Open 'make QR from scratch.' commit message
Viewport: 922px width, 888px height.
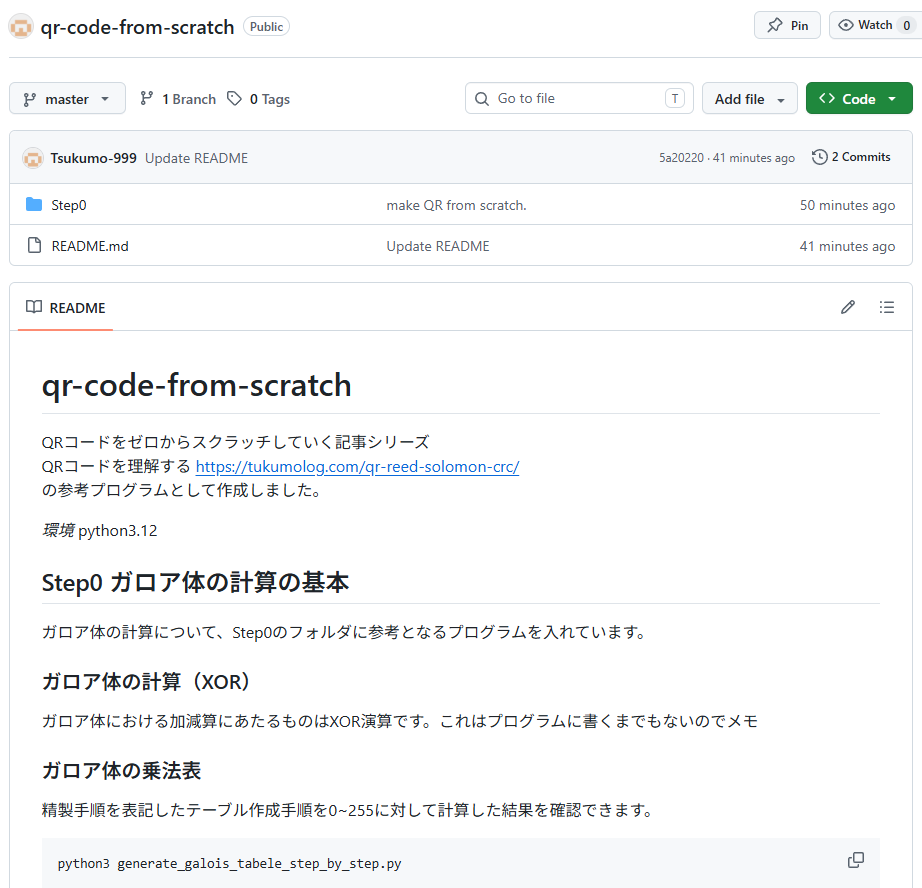click(x=456, y=205)
